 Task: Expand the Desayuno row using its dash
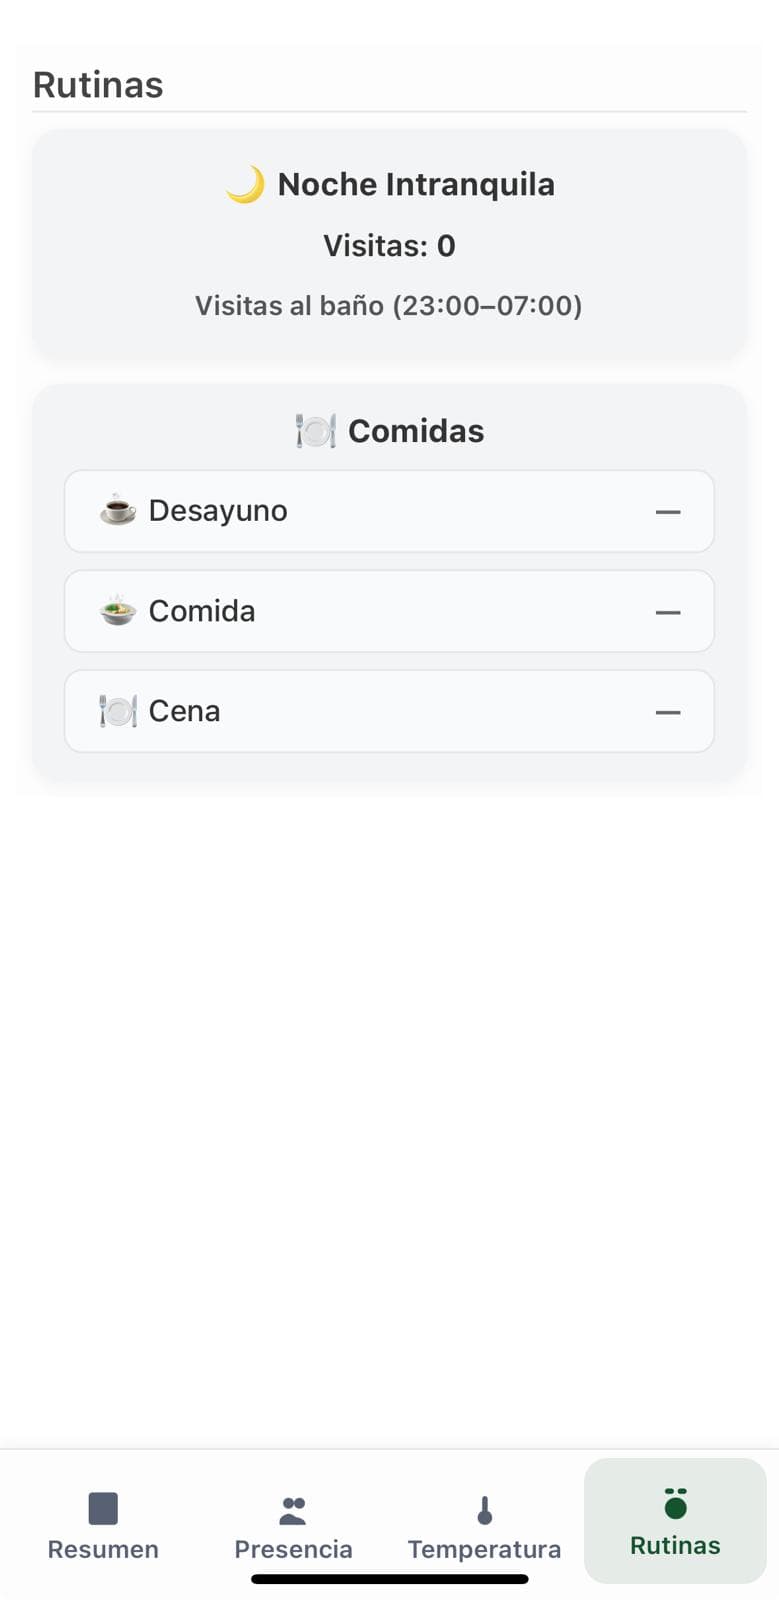coord(668,512)
